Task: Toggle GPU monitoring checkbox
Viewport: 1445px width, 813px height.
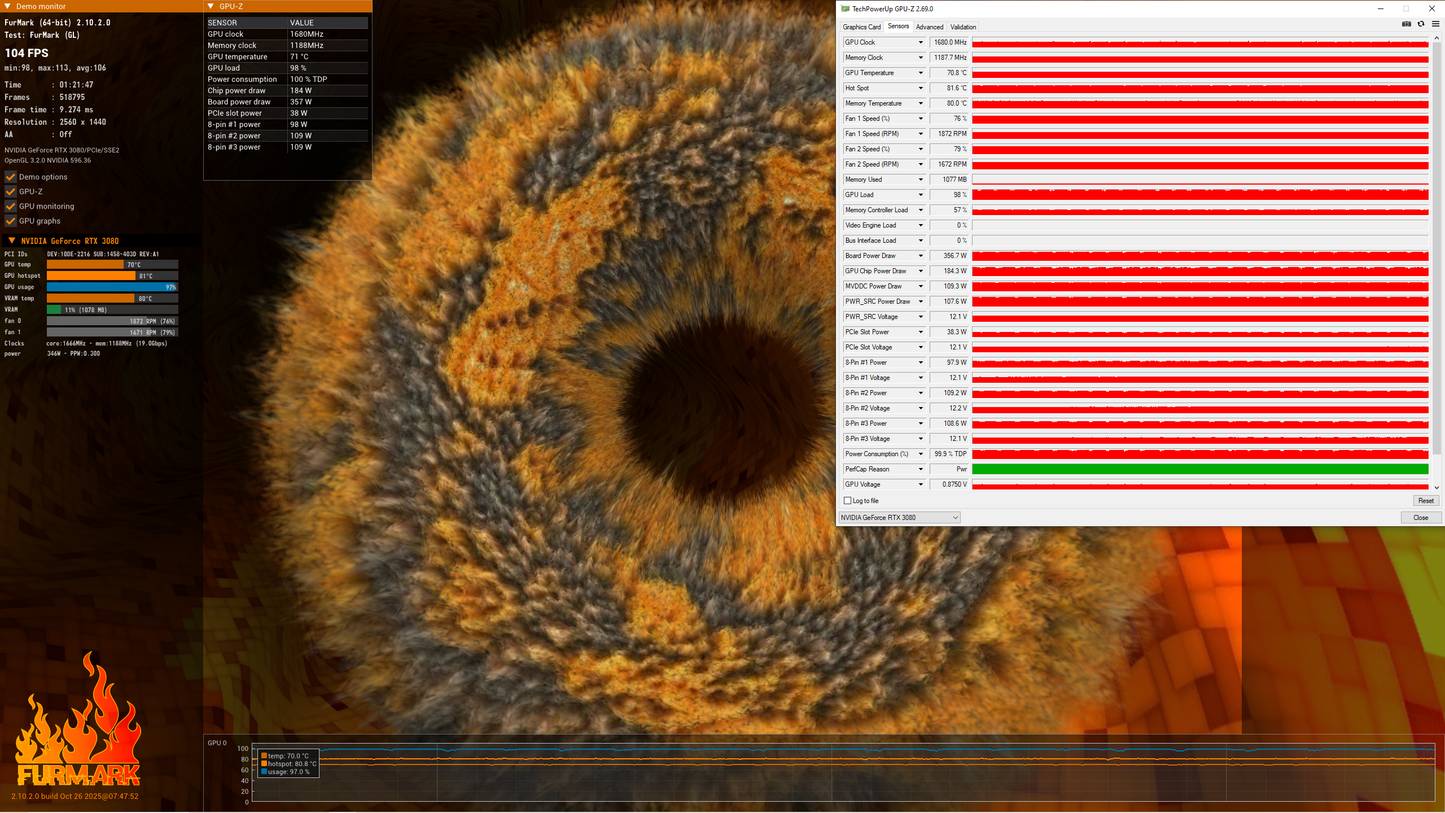Action: (x=11, y=206)
